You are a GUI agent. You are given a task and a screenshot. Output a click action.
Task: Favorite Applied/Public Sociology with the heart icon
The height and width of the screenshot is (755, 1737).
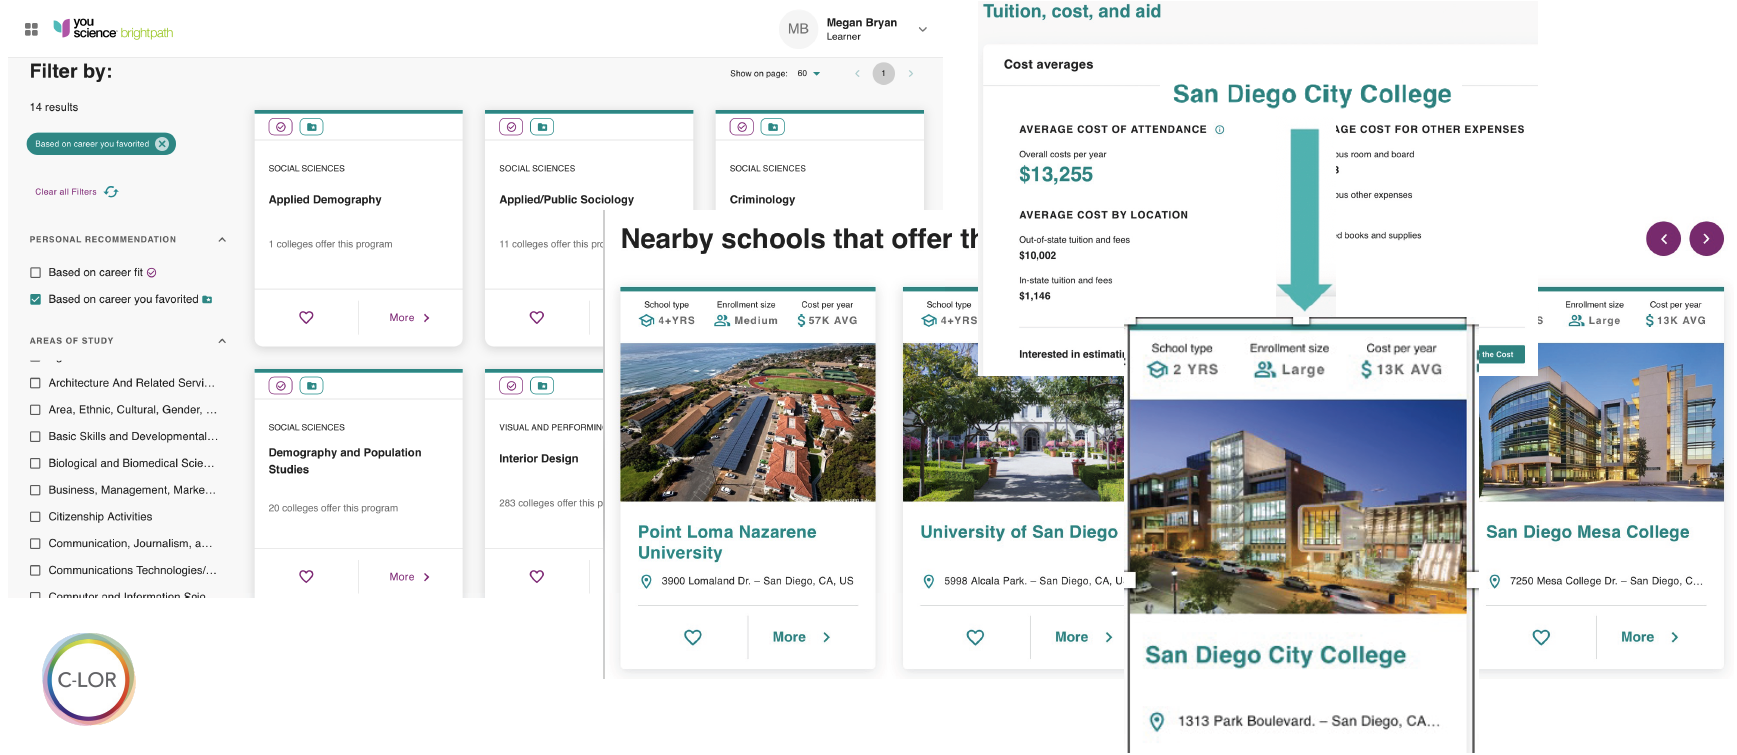(x=537, y=318)
